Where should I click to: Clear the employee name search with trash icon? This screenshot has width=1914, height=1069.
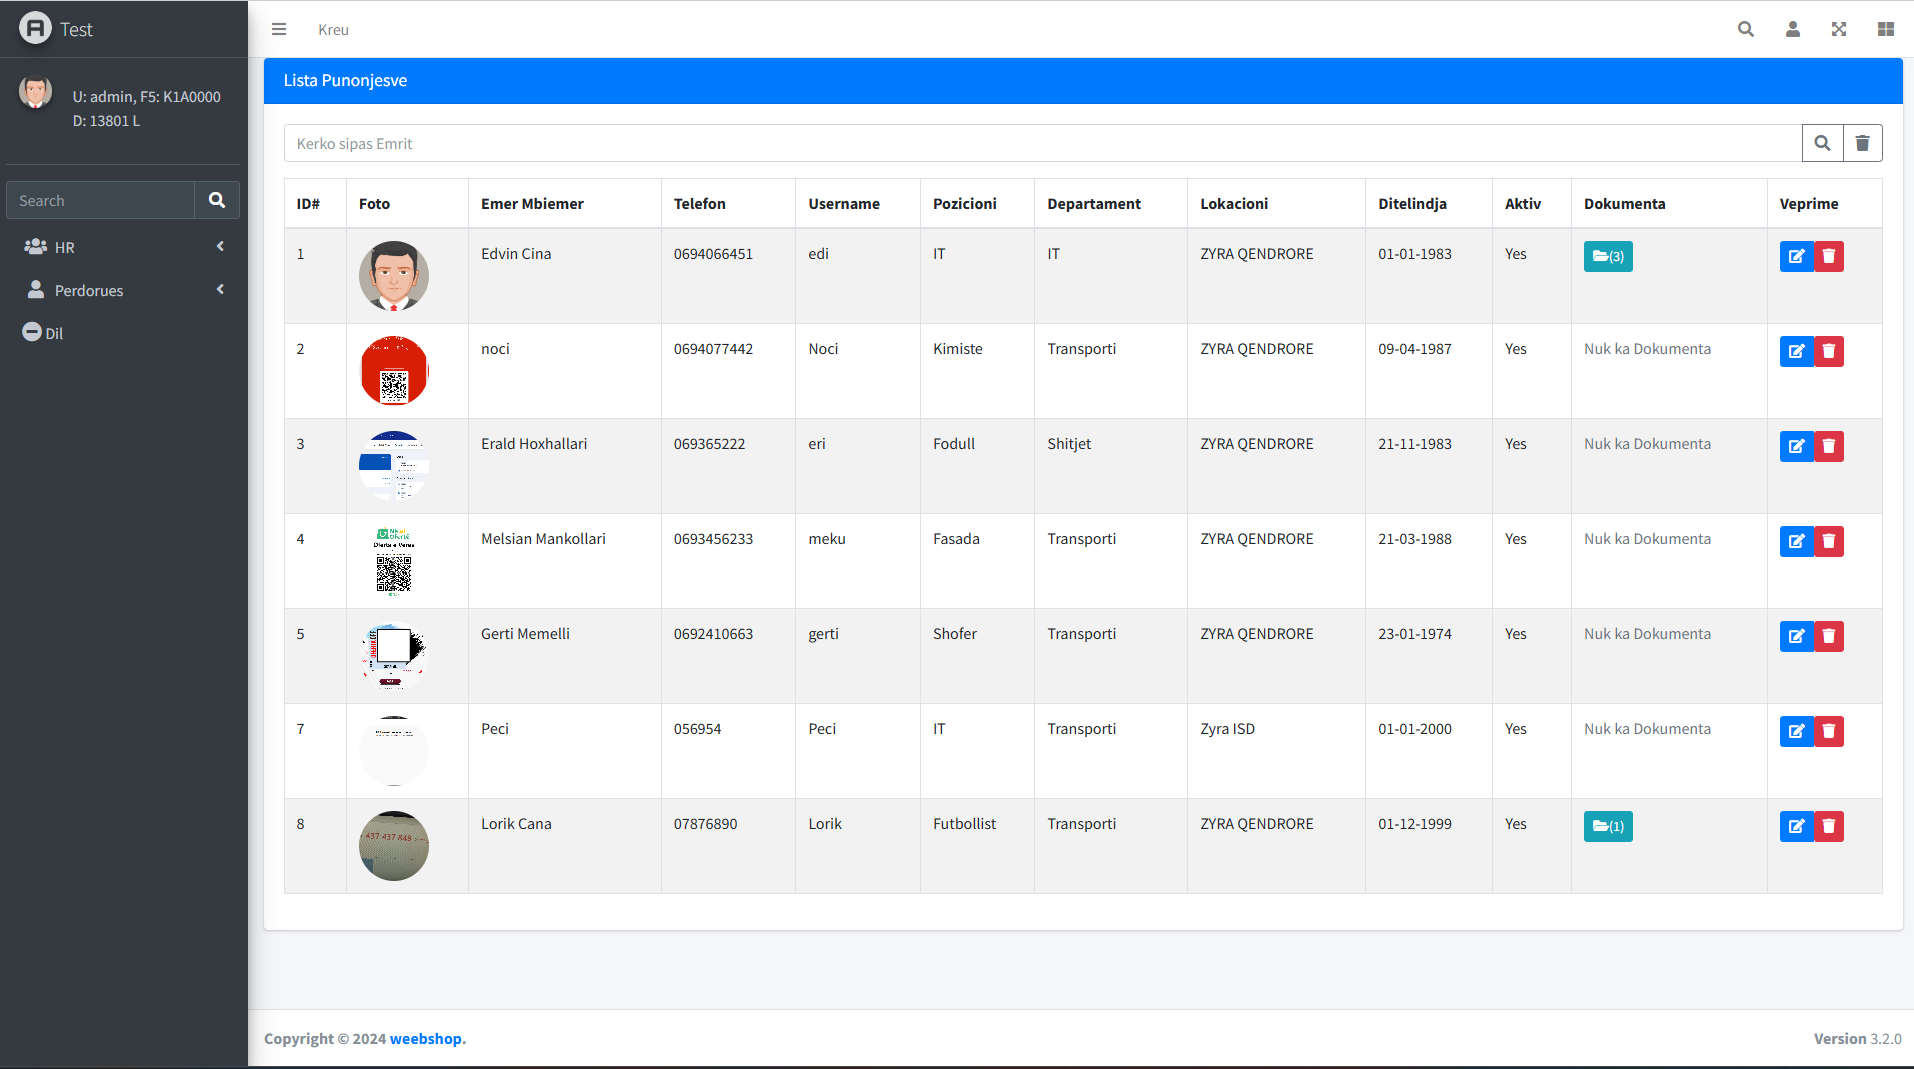[1862, 143]
